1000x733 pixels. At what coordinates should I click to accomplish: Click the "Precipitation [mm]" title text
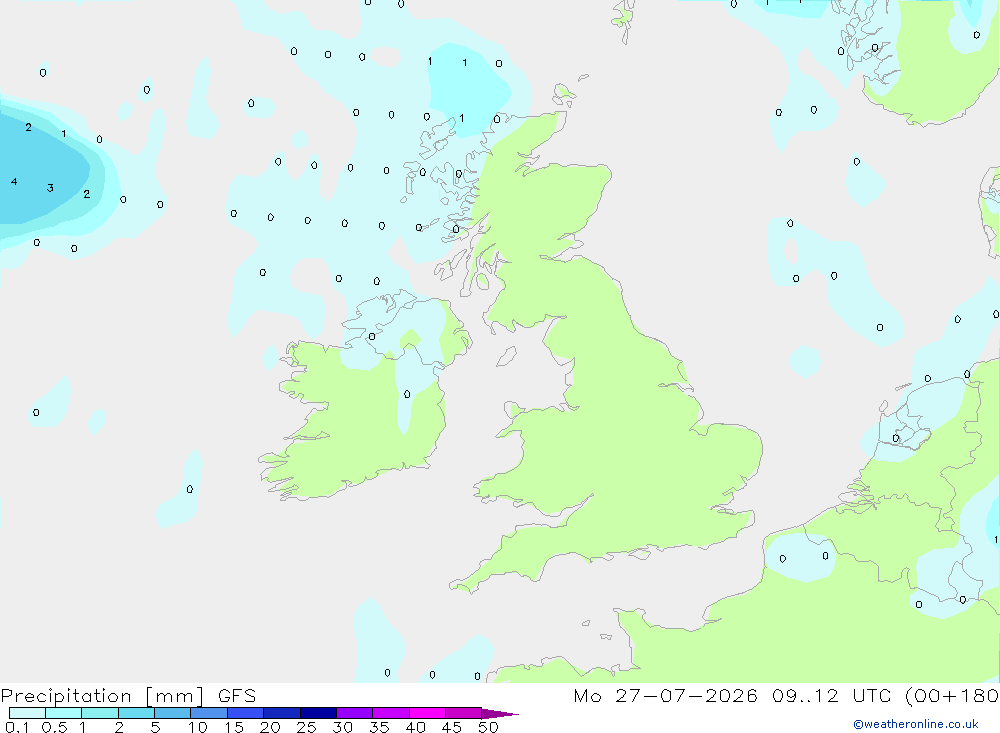pyautogui.click(x=102, y=696)
